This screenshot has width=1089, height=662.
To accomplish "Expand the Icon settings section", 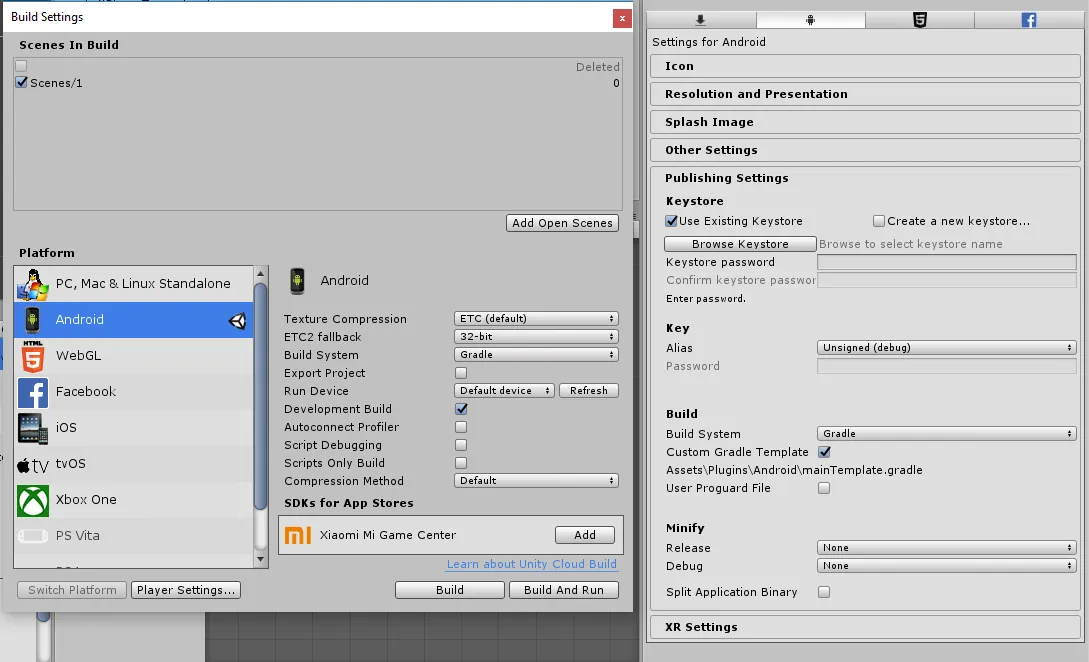I will (x=865, y=66).
